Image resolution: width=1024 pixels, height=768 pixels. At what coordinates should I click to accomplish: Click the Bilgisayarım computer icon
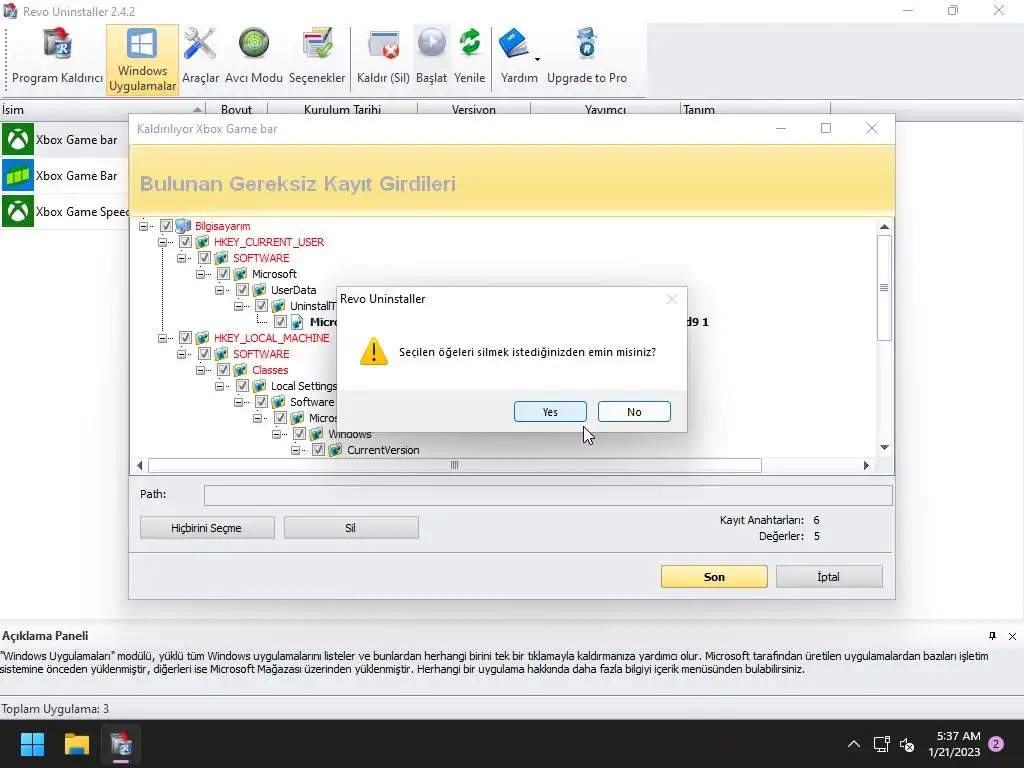tap(183, 226)
